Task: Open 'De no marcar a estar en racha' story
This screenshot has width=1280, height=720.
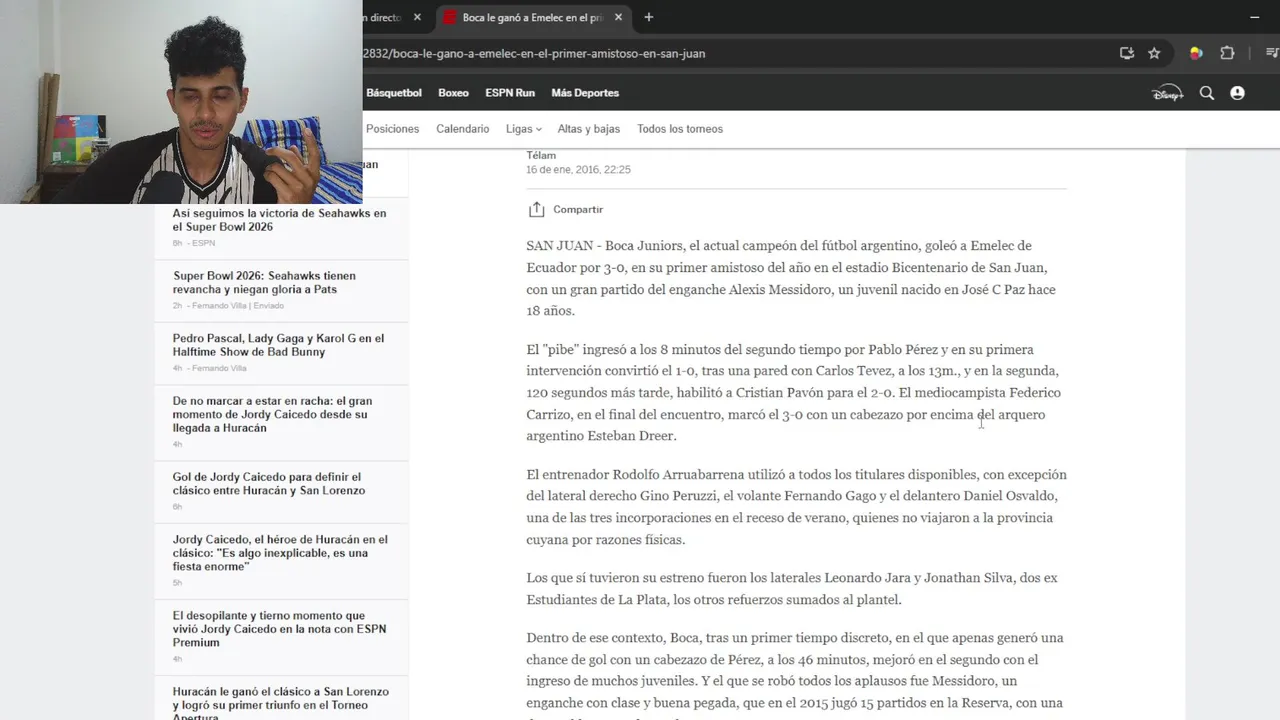Action: click(272, 414)
